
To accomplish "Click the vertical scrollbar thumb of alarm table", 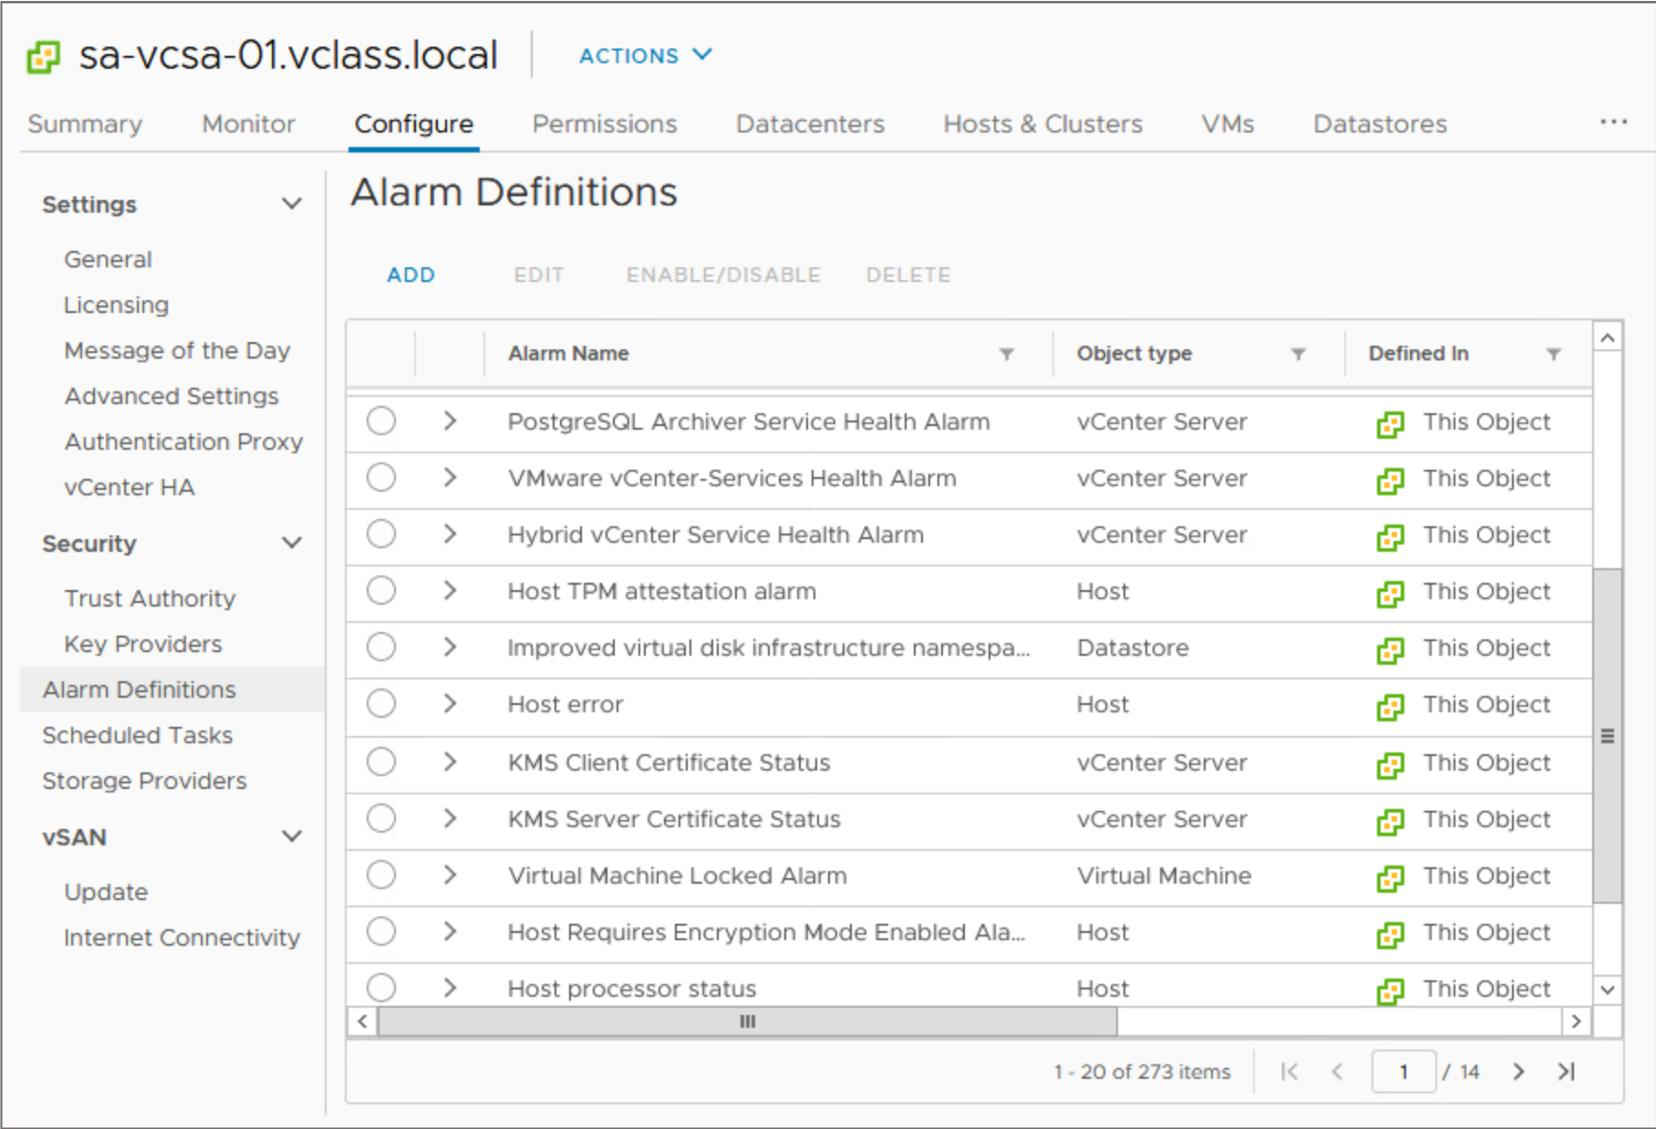I will 1607,735.
